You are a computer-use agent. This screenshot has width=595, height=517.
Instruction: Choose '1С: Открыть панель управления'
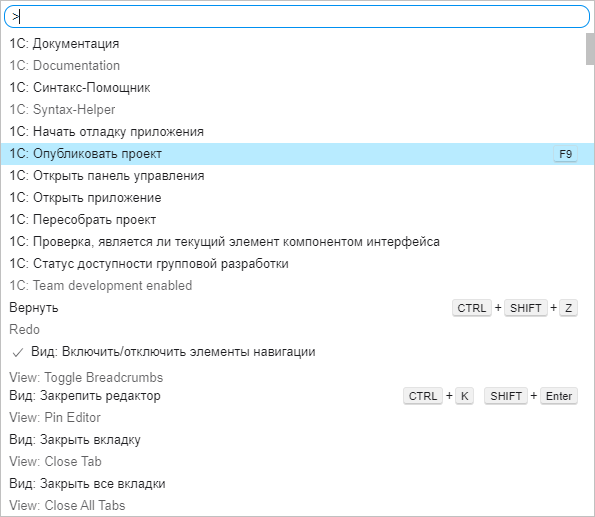point(107,176)
